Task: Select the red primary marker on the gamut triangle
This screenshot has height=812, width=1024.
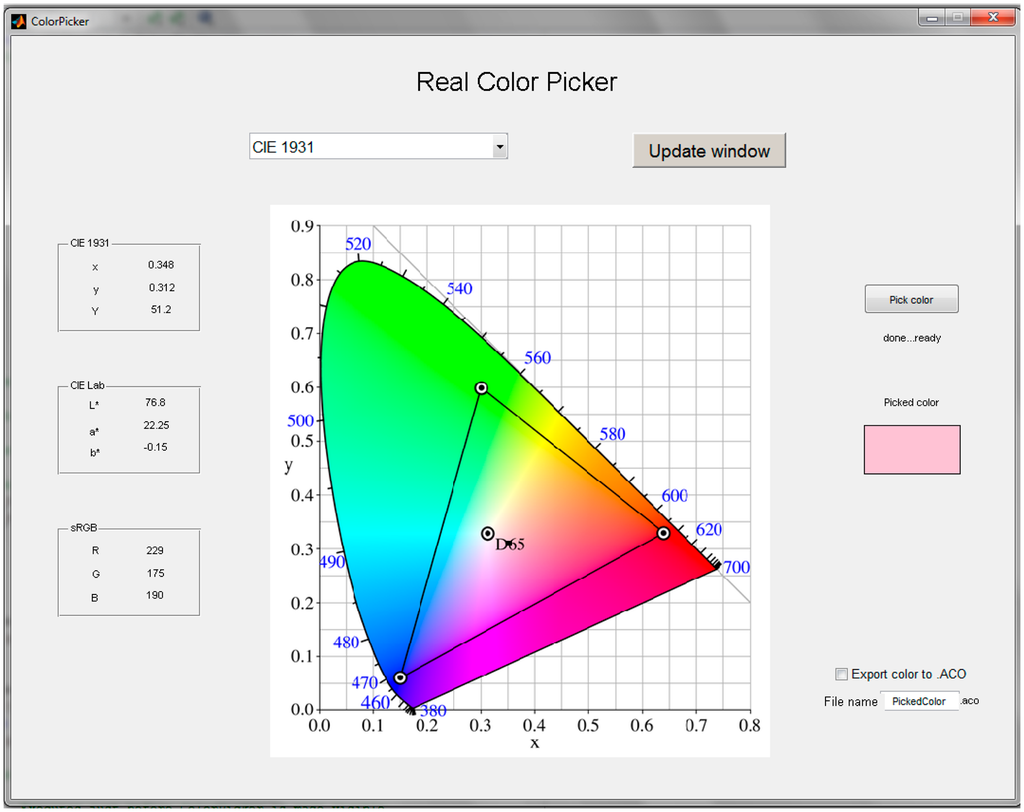Action: tap(663, 533)
